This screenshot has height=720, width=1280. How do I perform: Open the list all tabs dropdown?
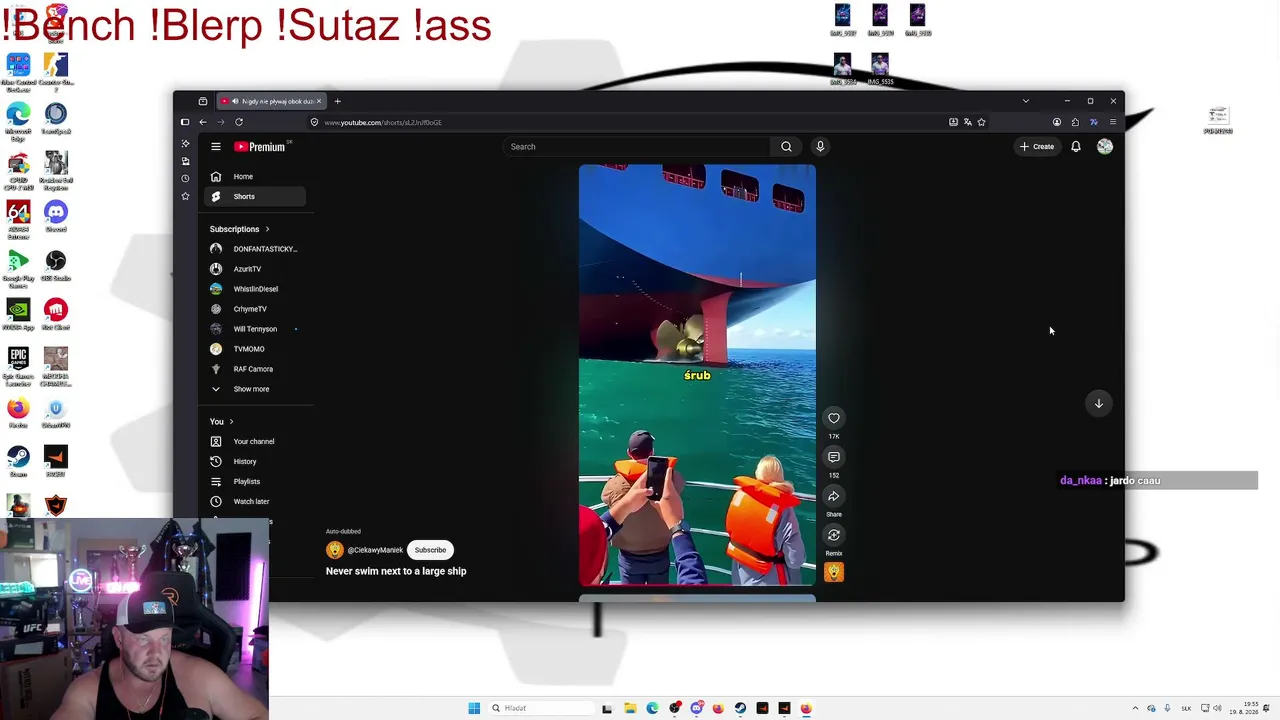1025,101
